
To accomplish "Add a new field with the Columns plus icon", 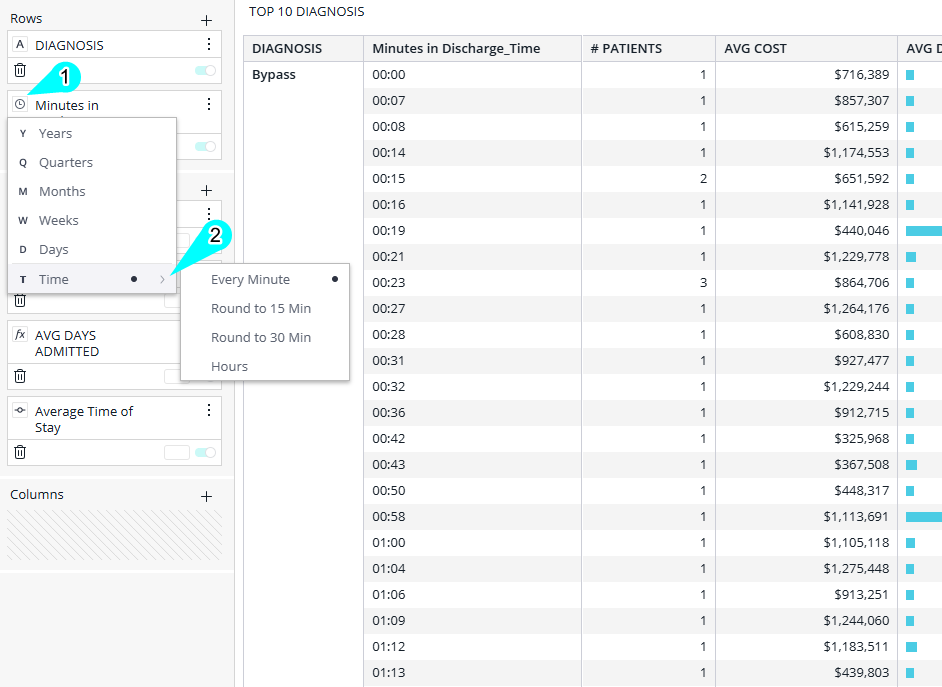I will 206,496.
